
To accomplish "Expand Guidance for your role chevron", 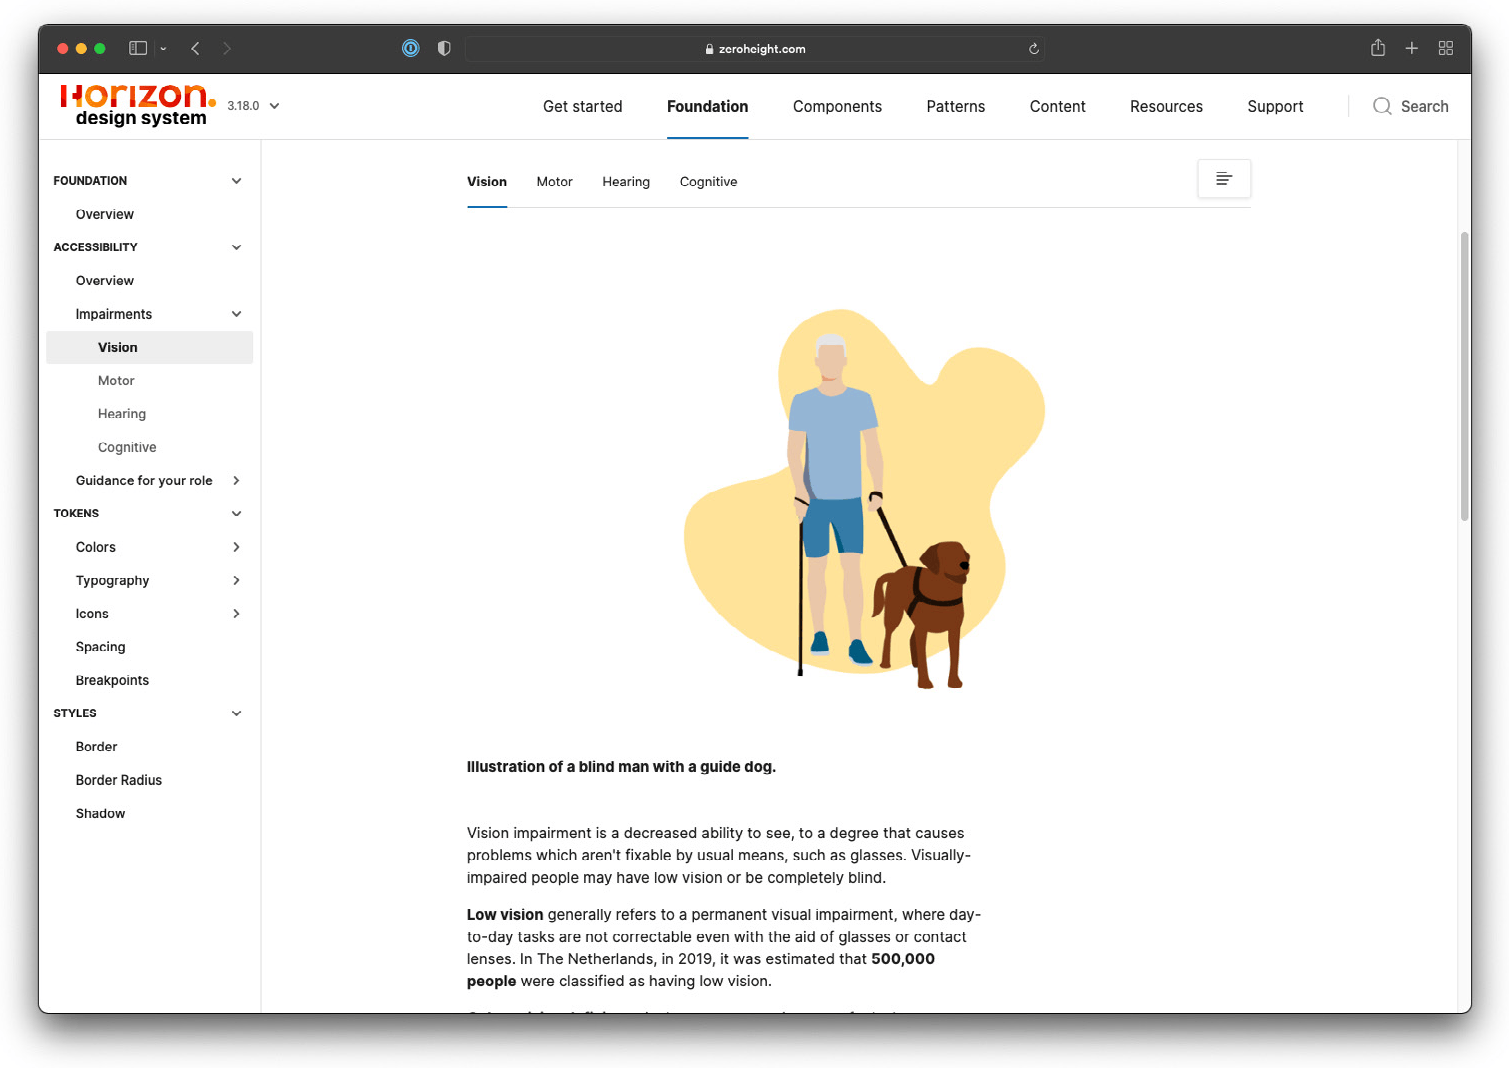I will [237, 481].
